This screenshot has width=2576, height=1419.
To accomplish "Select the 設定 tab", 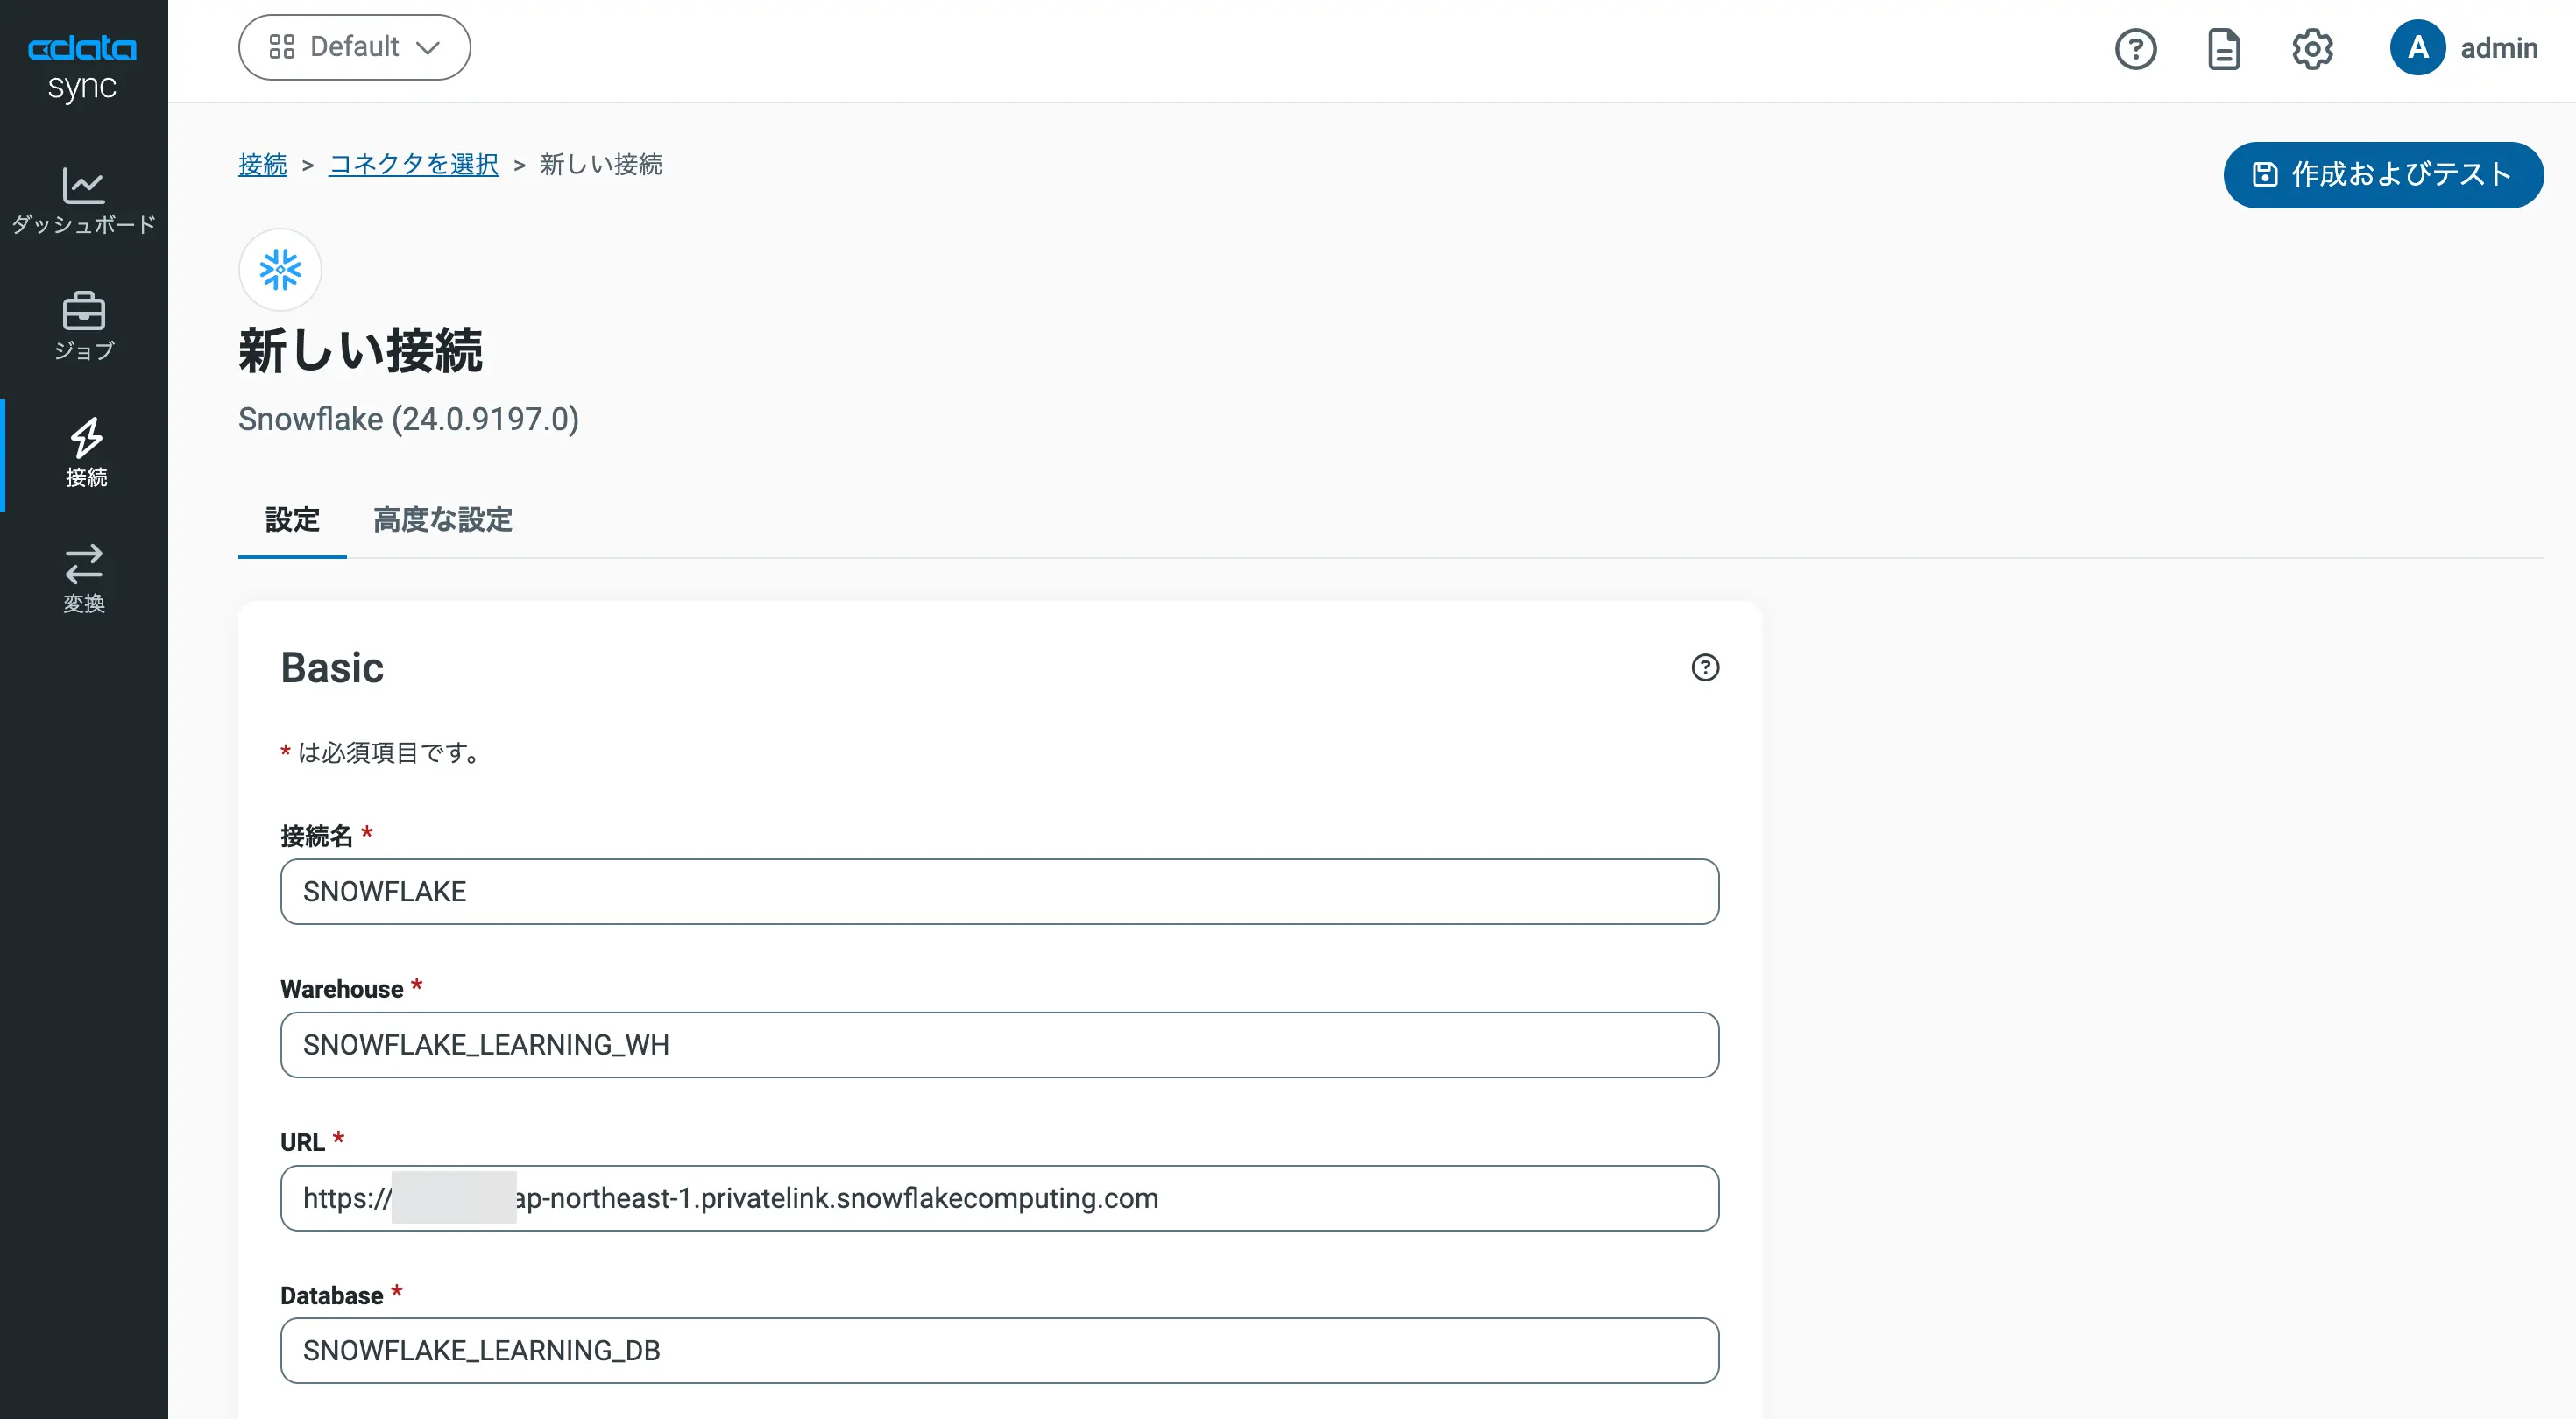I will click(x=291, y=521).
